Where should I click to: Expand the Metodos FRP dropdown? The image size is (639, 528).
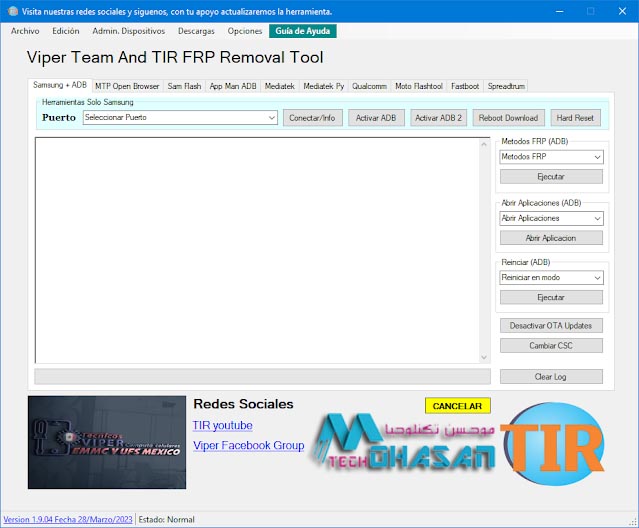[551, 157]
